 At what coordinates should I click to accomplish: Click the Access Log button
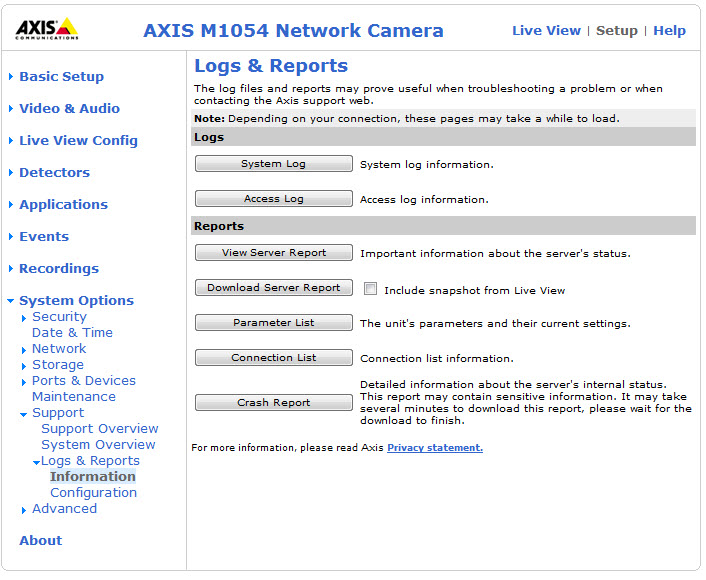click(x=274, y=199)
